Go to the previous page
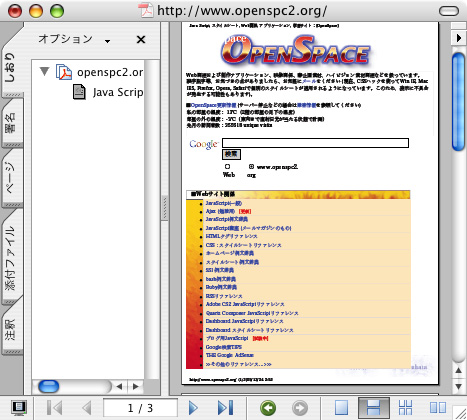The image size is (467, 420). coord(87,408)
